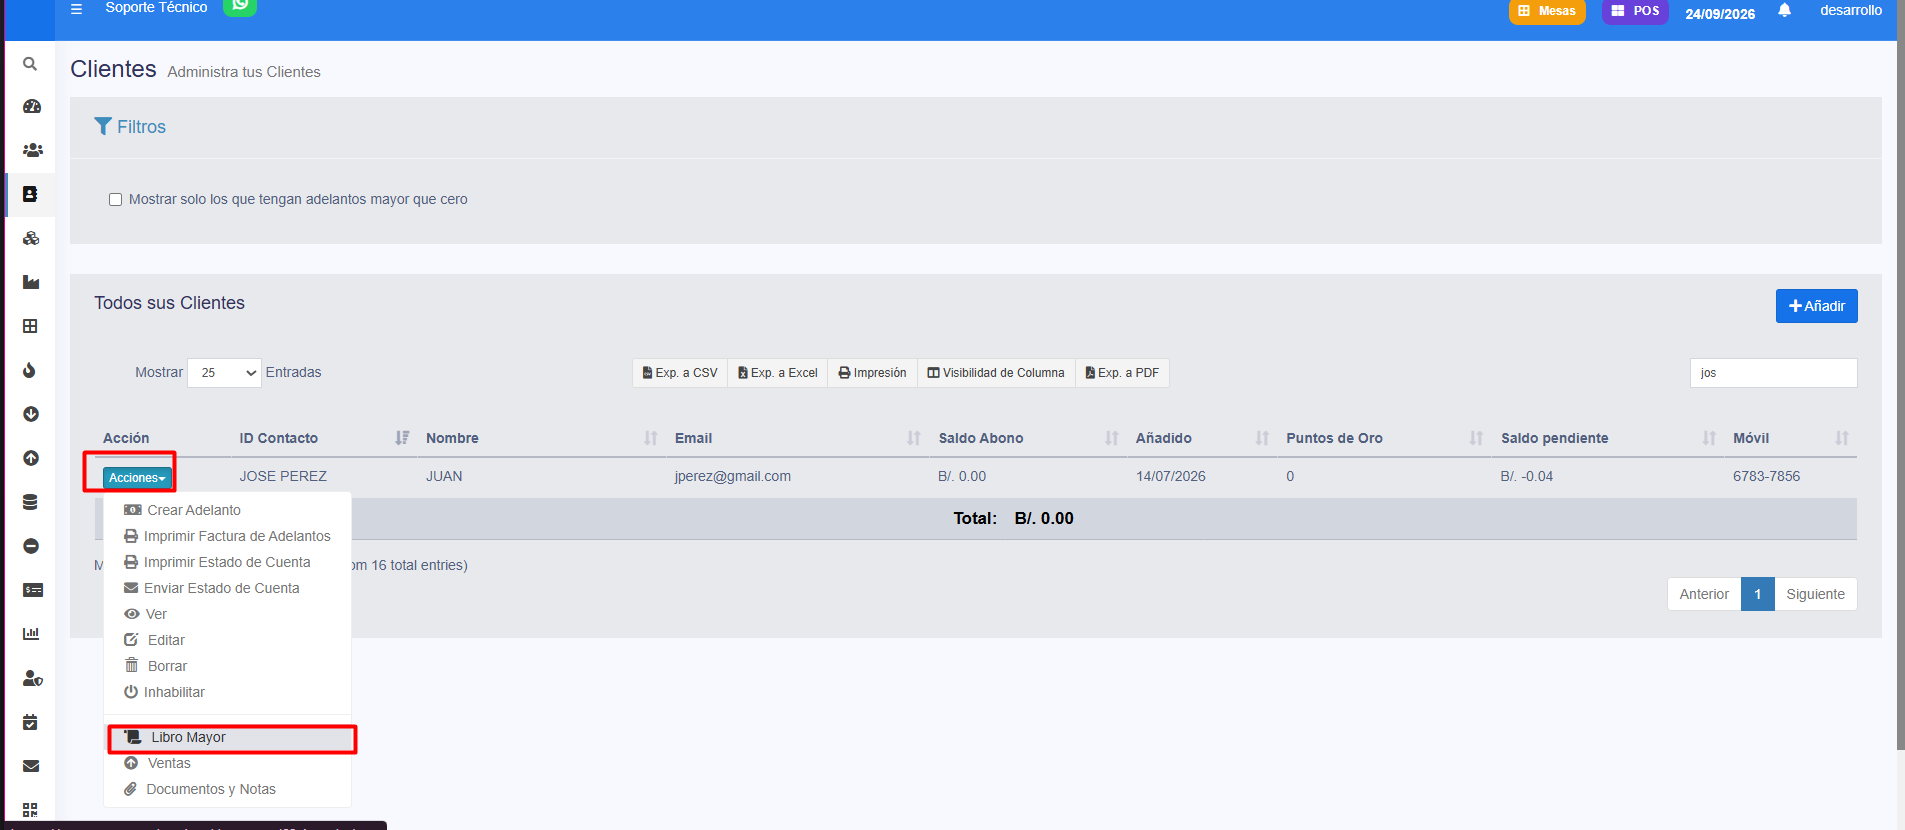The image size is (1905, 830).
Task: Click the down-arrow circle sidebar icon
Action: pyautogui.click(x=31, y=414)
